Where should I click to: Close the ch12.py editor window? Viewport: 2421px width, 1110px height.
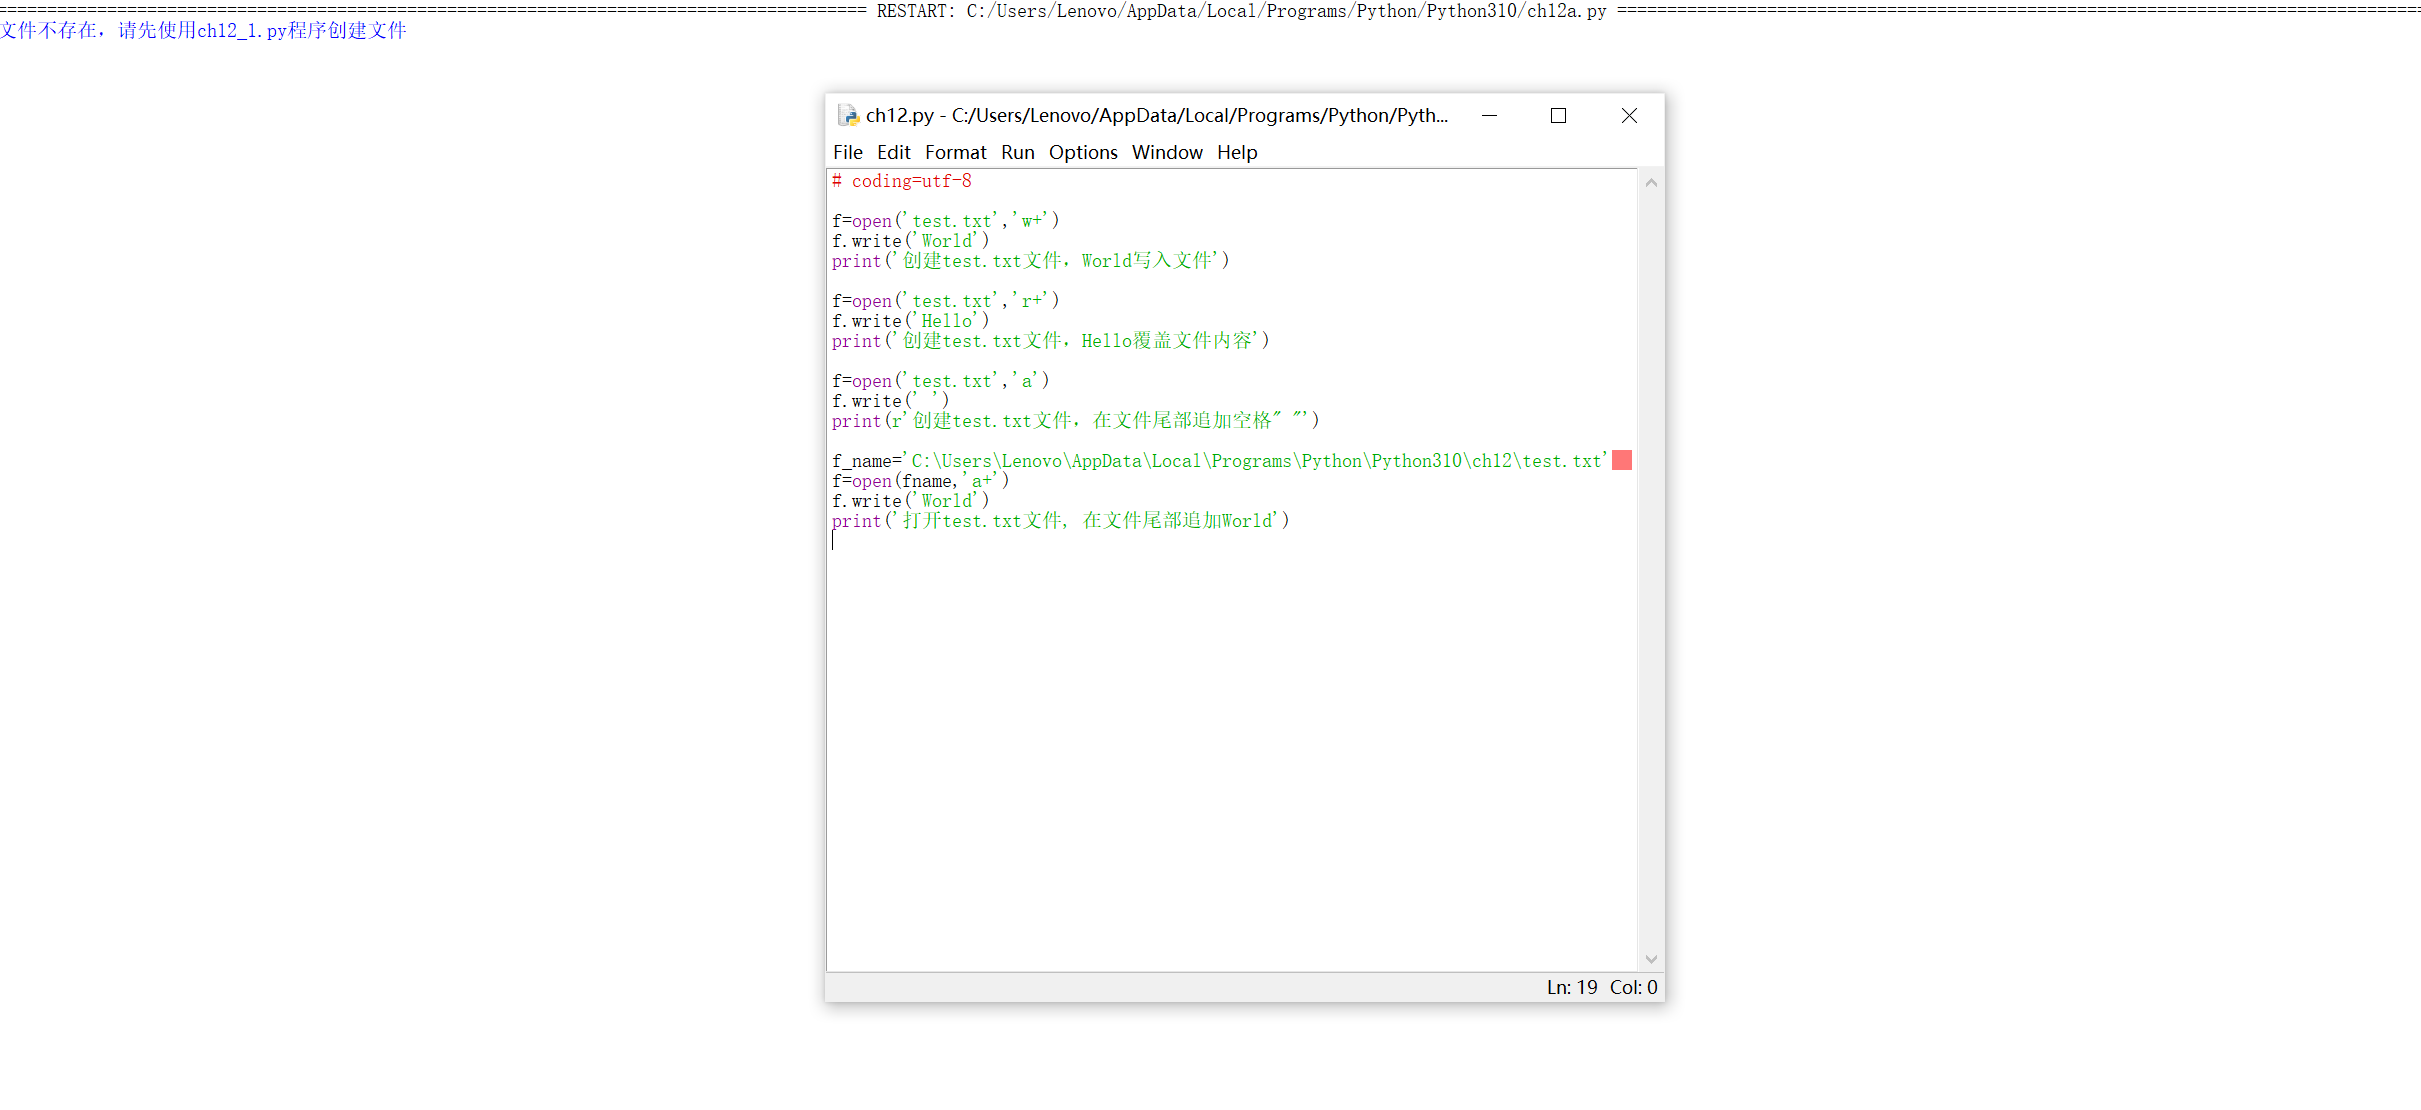click(x=1629, y=116)
